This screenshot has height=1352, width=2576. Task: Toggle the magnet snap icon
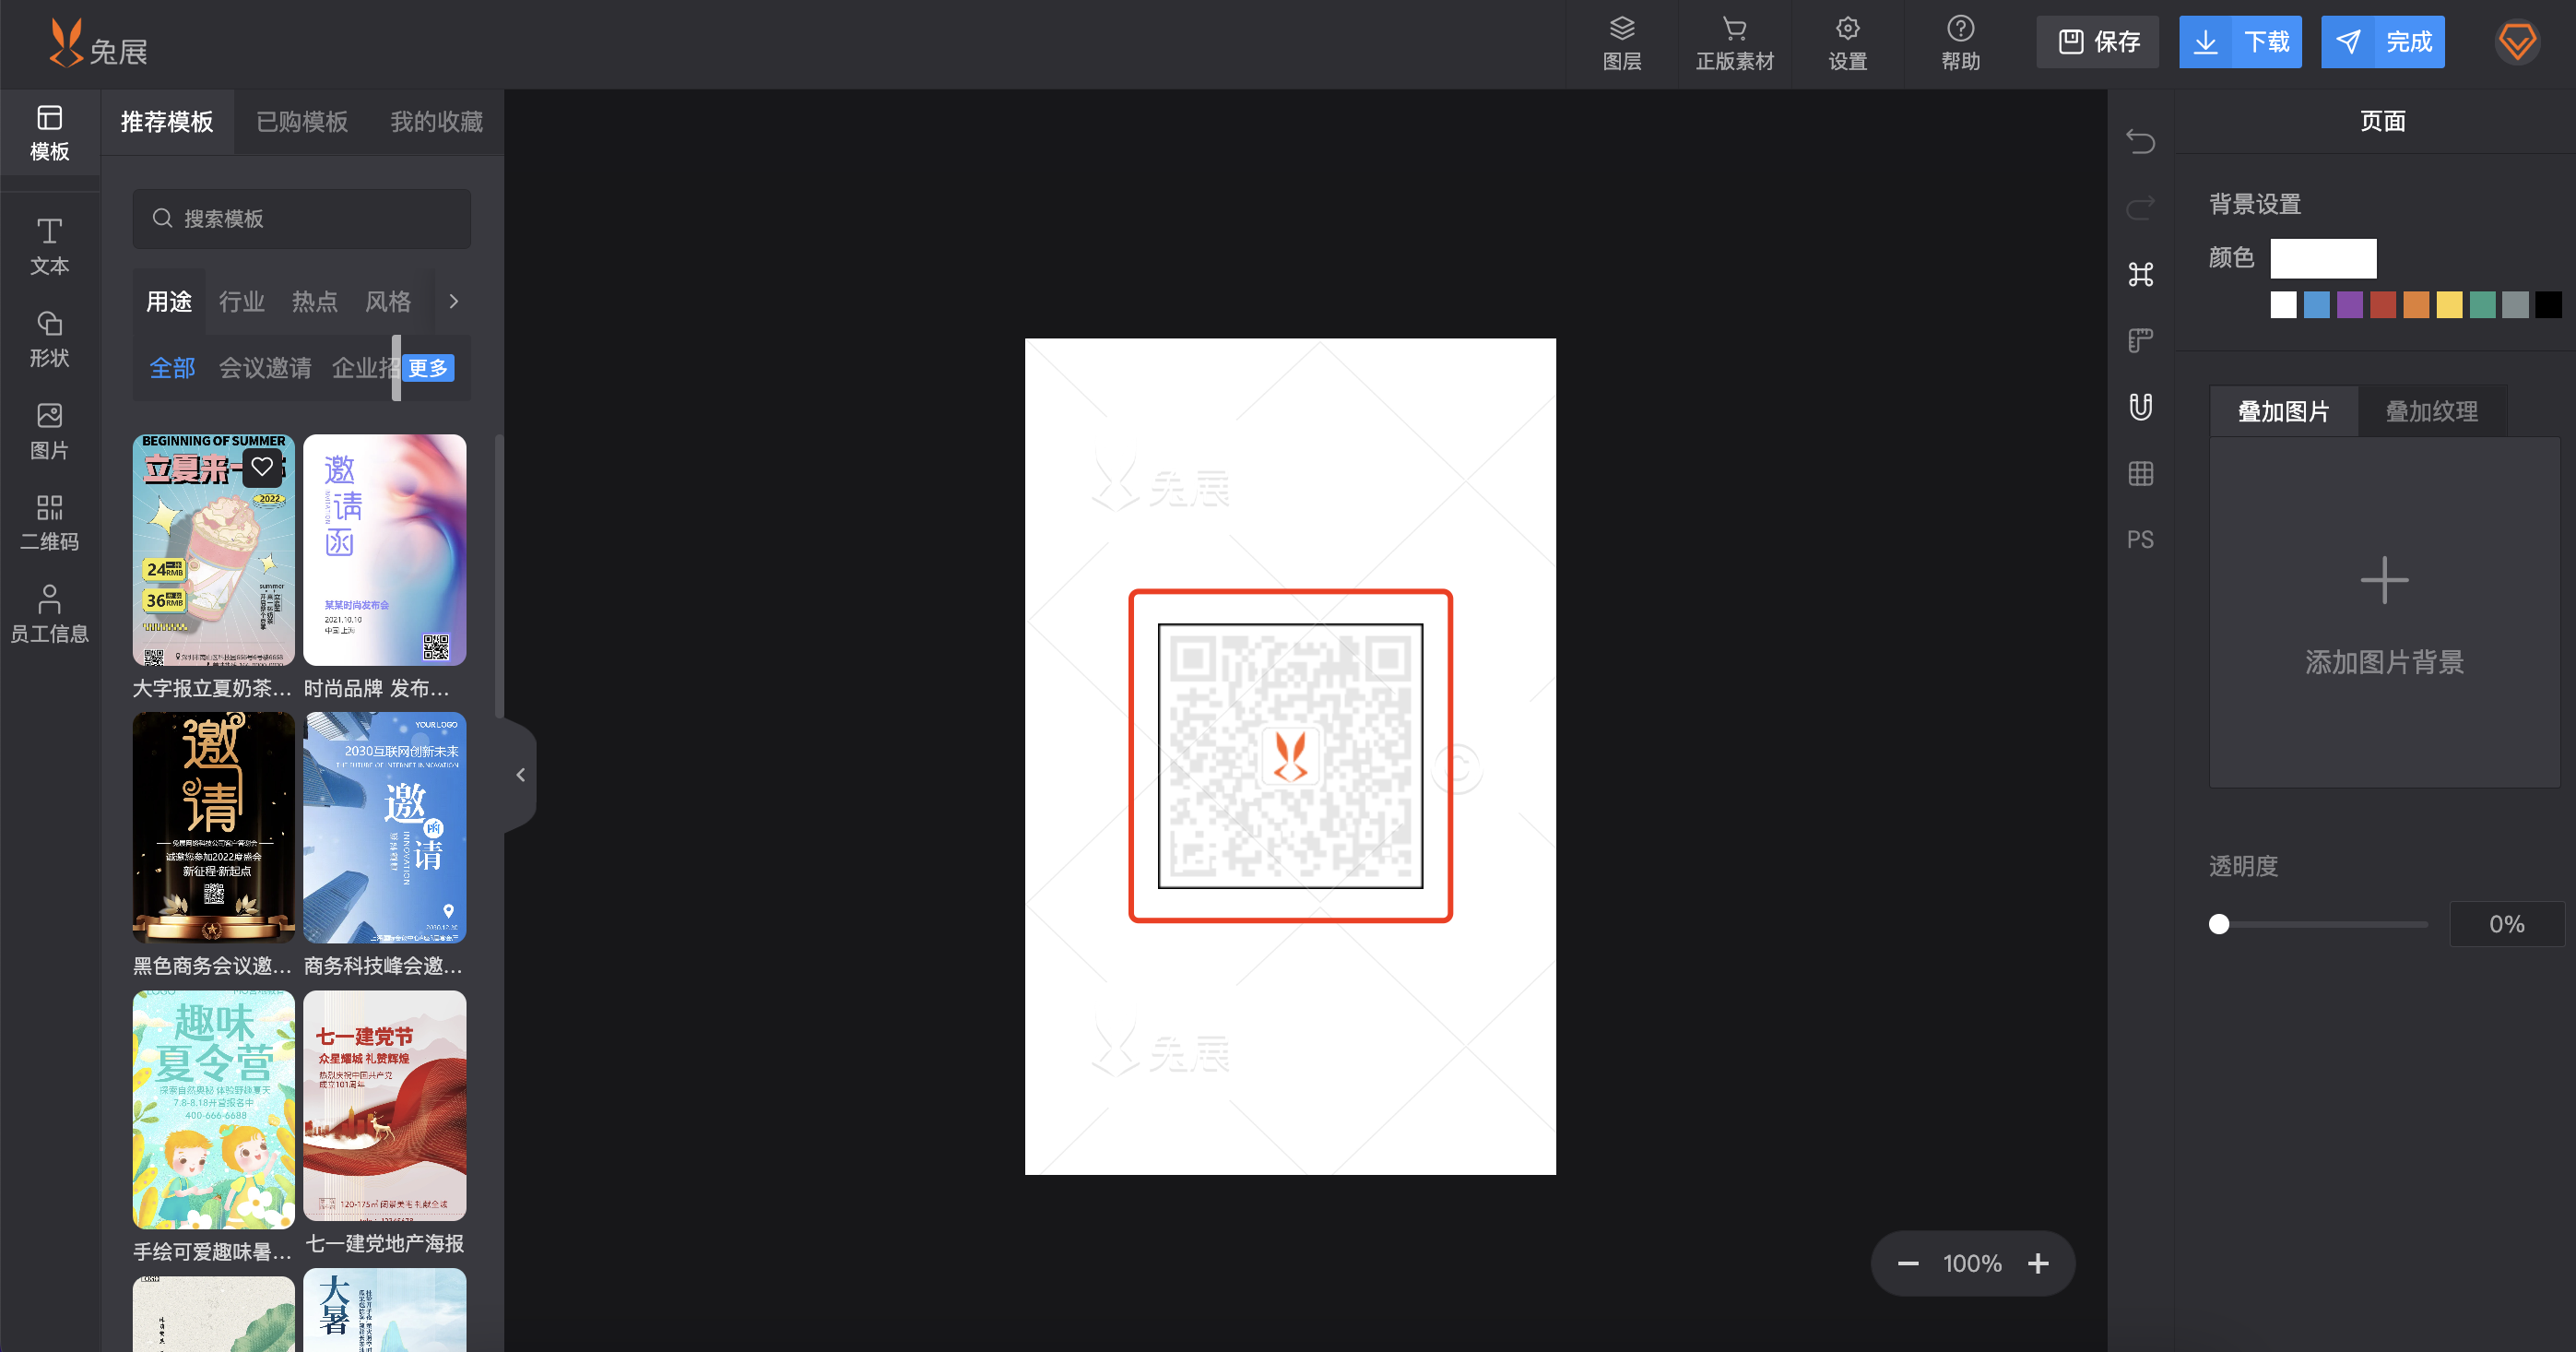[x=2140, y=406]
